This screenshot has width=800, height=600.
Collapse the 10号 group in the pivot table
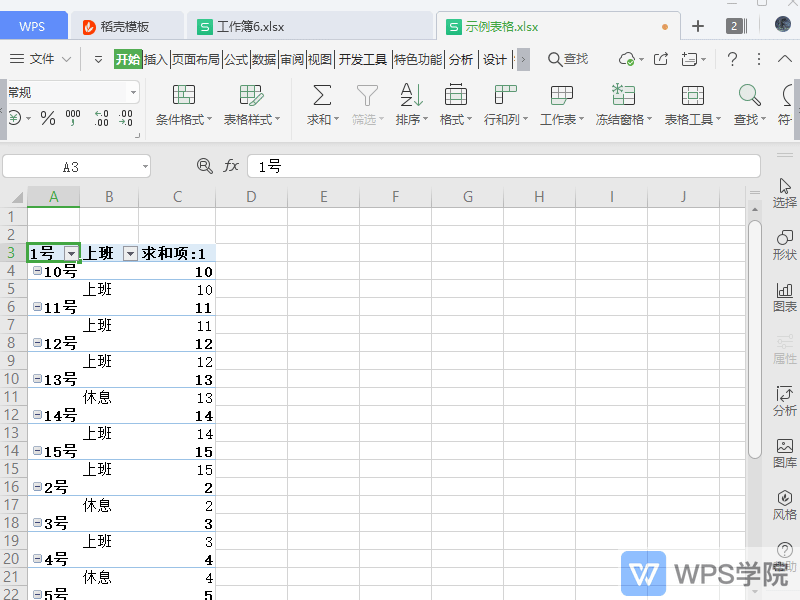coord(36,271)
